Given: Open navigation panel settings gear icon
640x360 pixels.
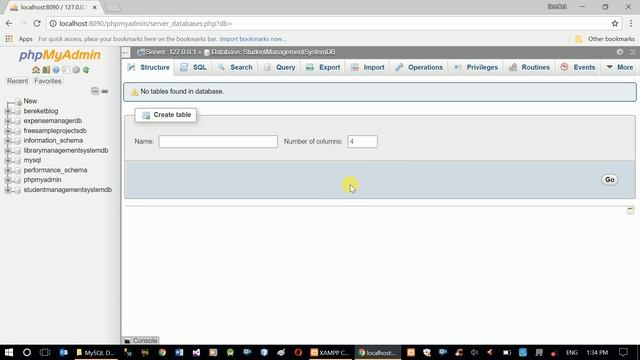Looking at the screenshot, I should 76,70.
